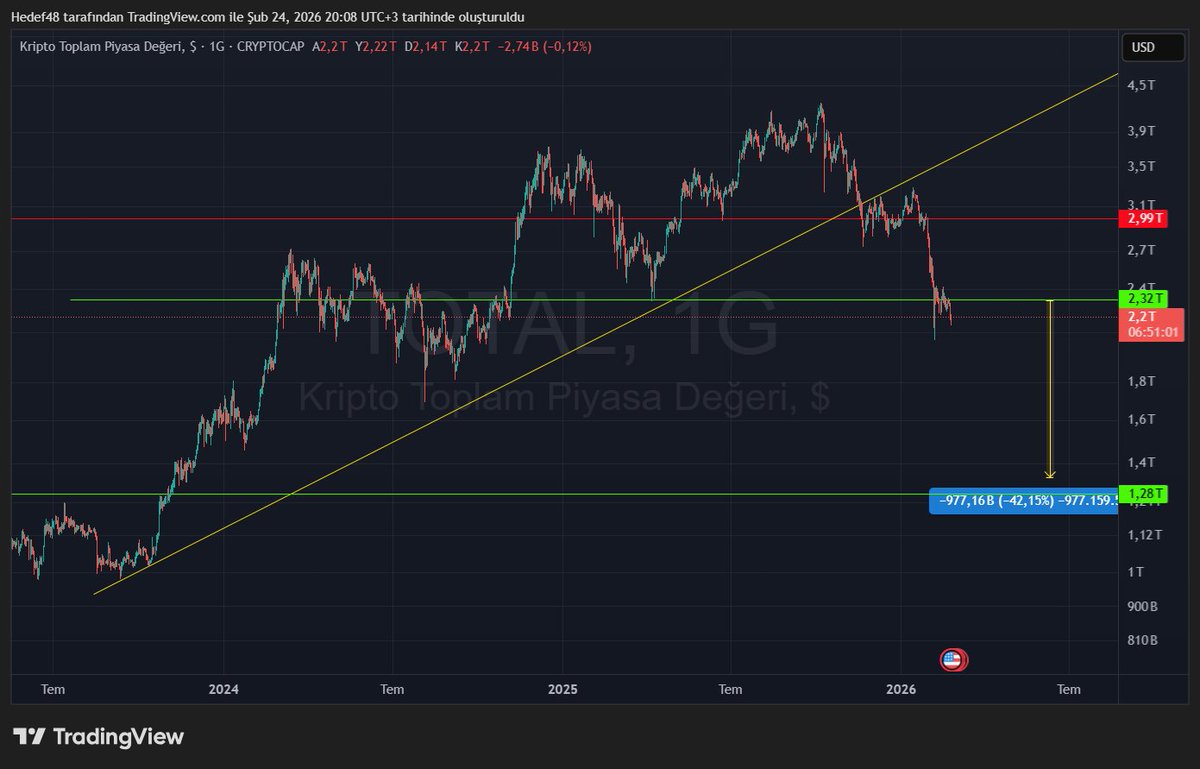This screenshot has height=769, width=1200.
Task: Click the 2,2T current price label
Action: tap(1142, 317)
